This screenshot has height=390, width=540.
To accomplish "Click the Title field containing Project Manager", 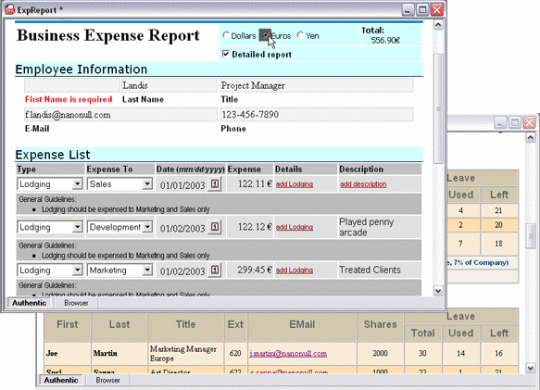I will (x=316, y=85).
